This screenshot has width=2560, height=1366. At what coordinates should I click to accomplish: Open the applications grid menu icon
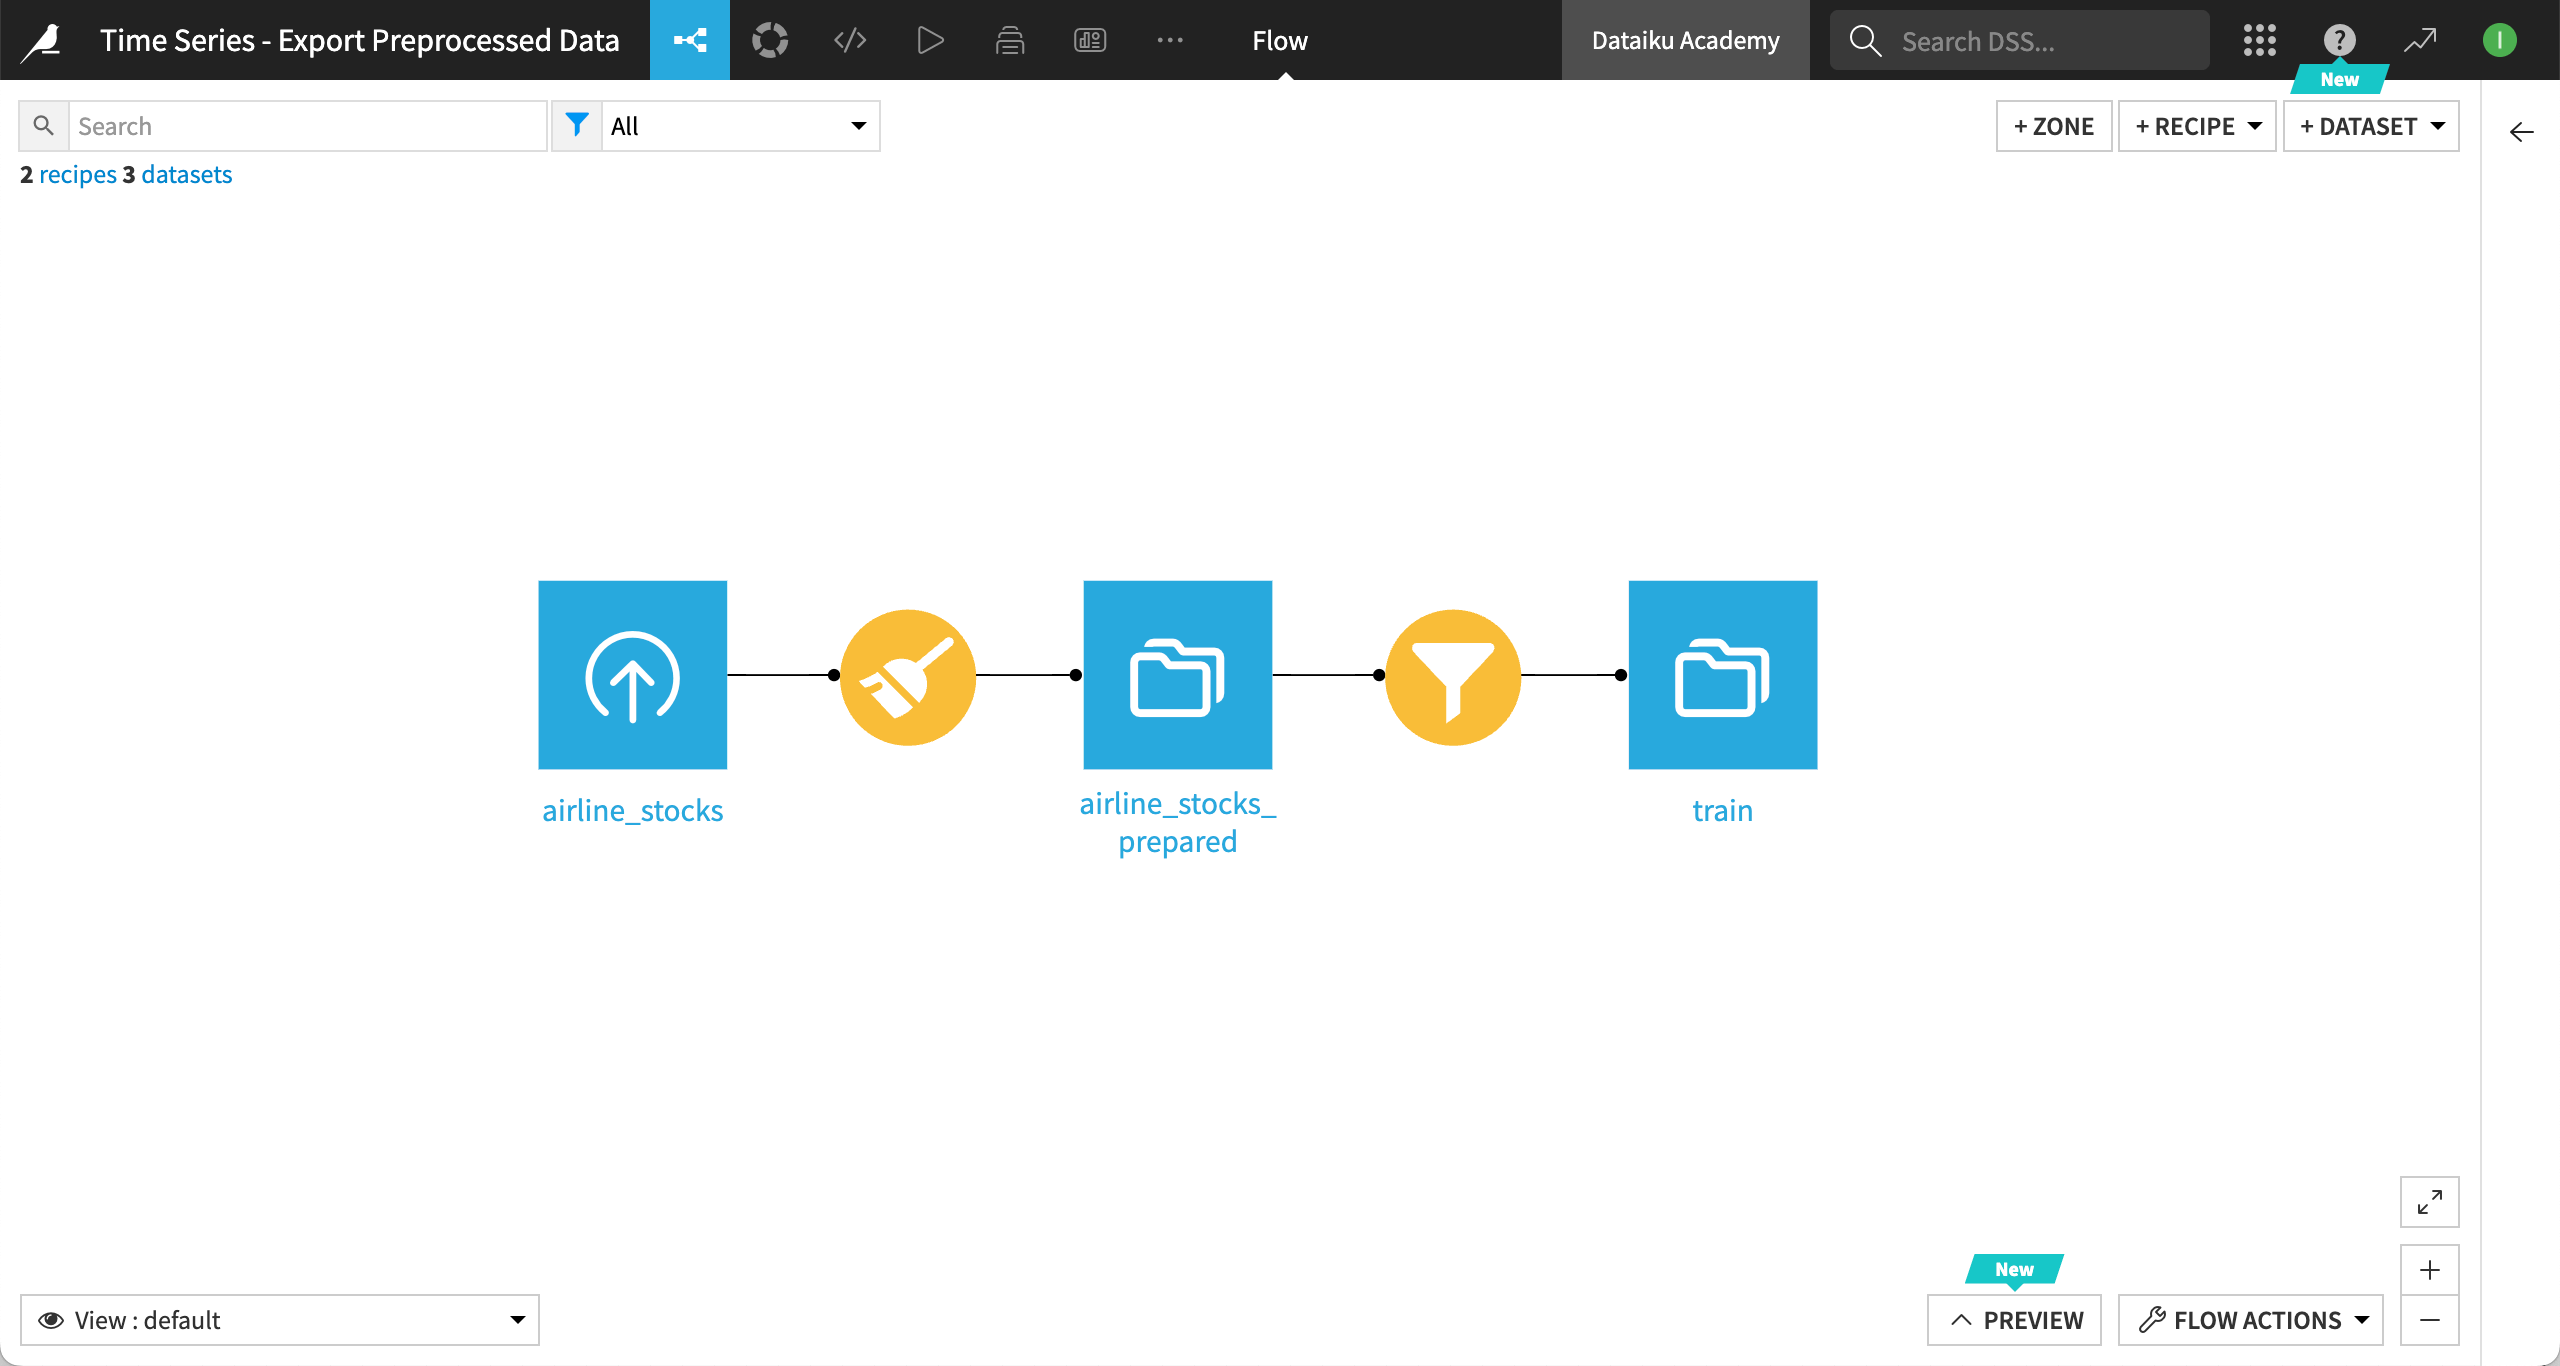[2259, 40]
